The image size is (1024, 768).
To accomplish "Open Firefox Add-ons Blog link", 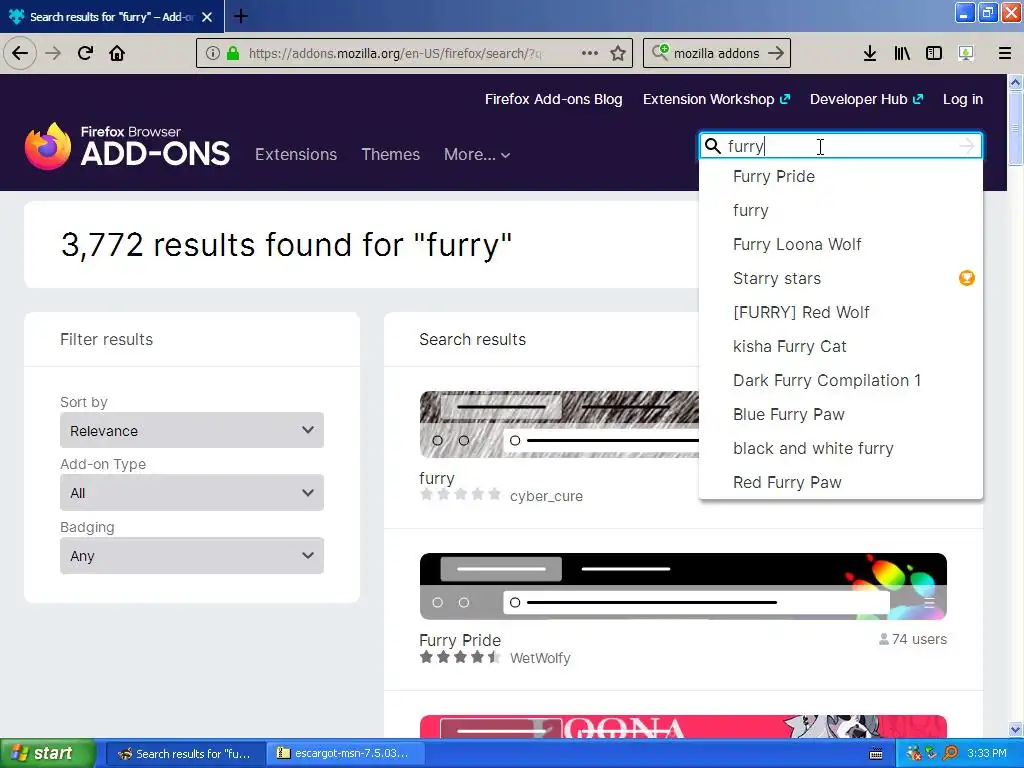I will [553, 99].
